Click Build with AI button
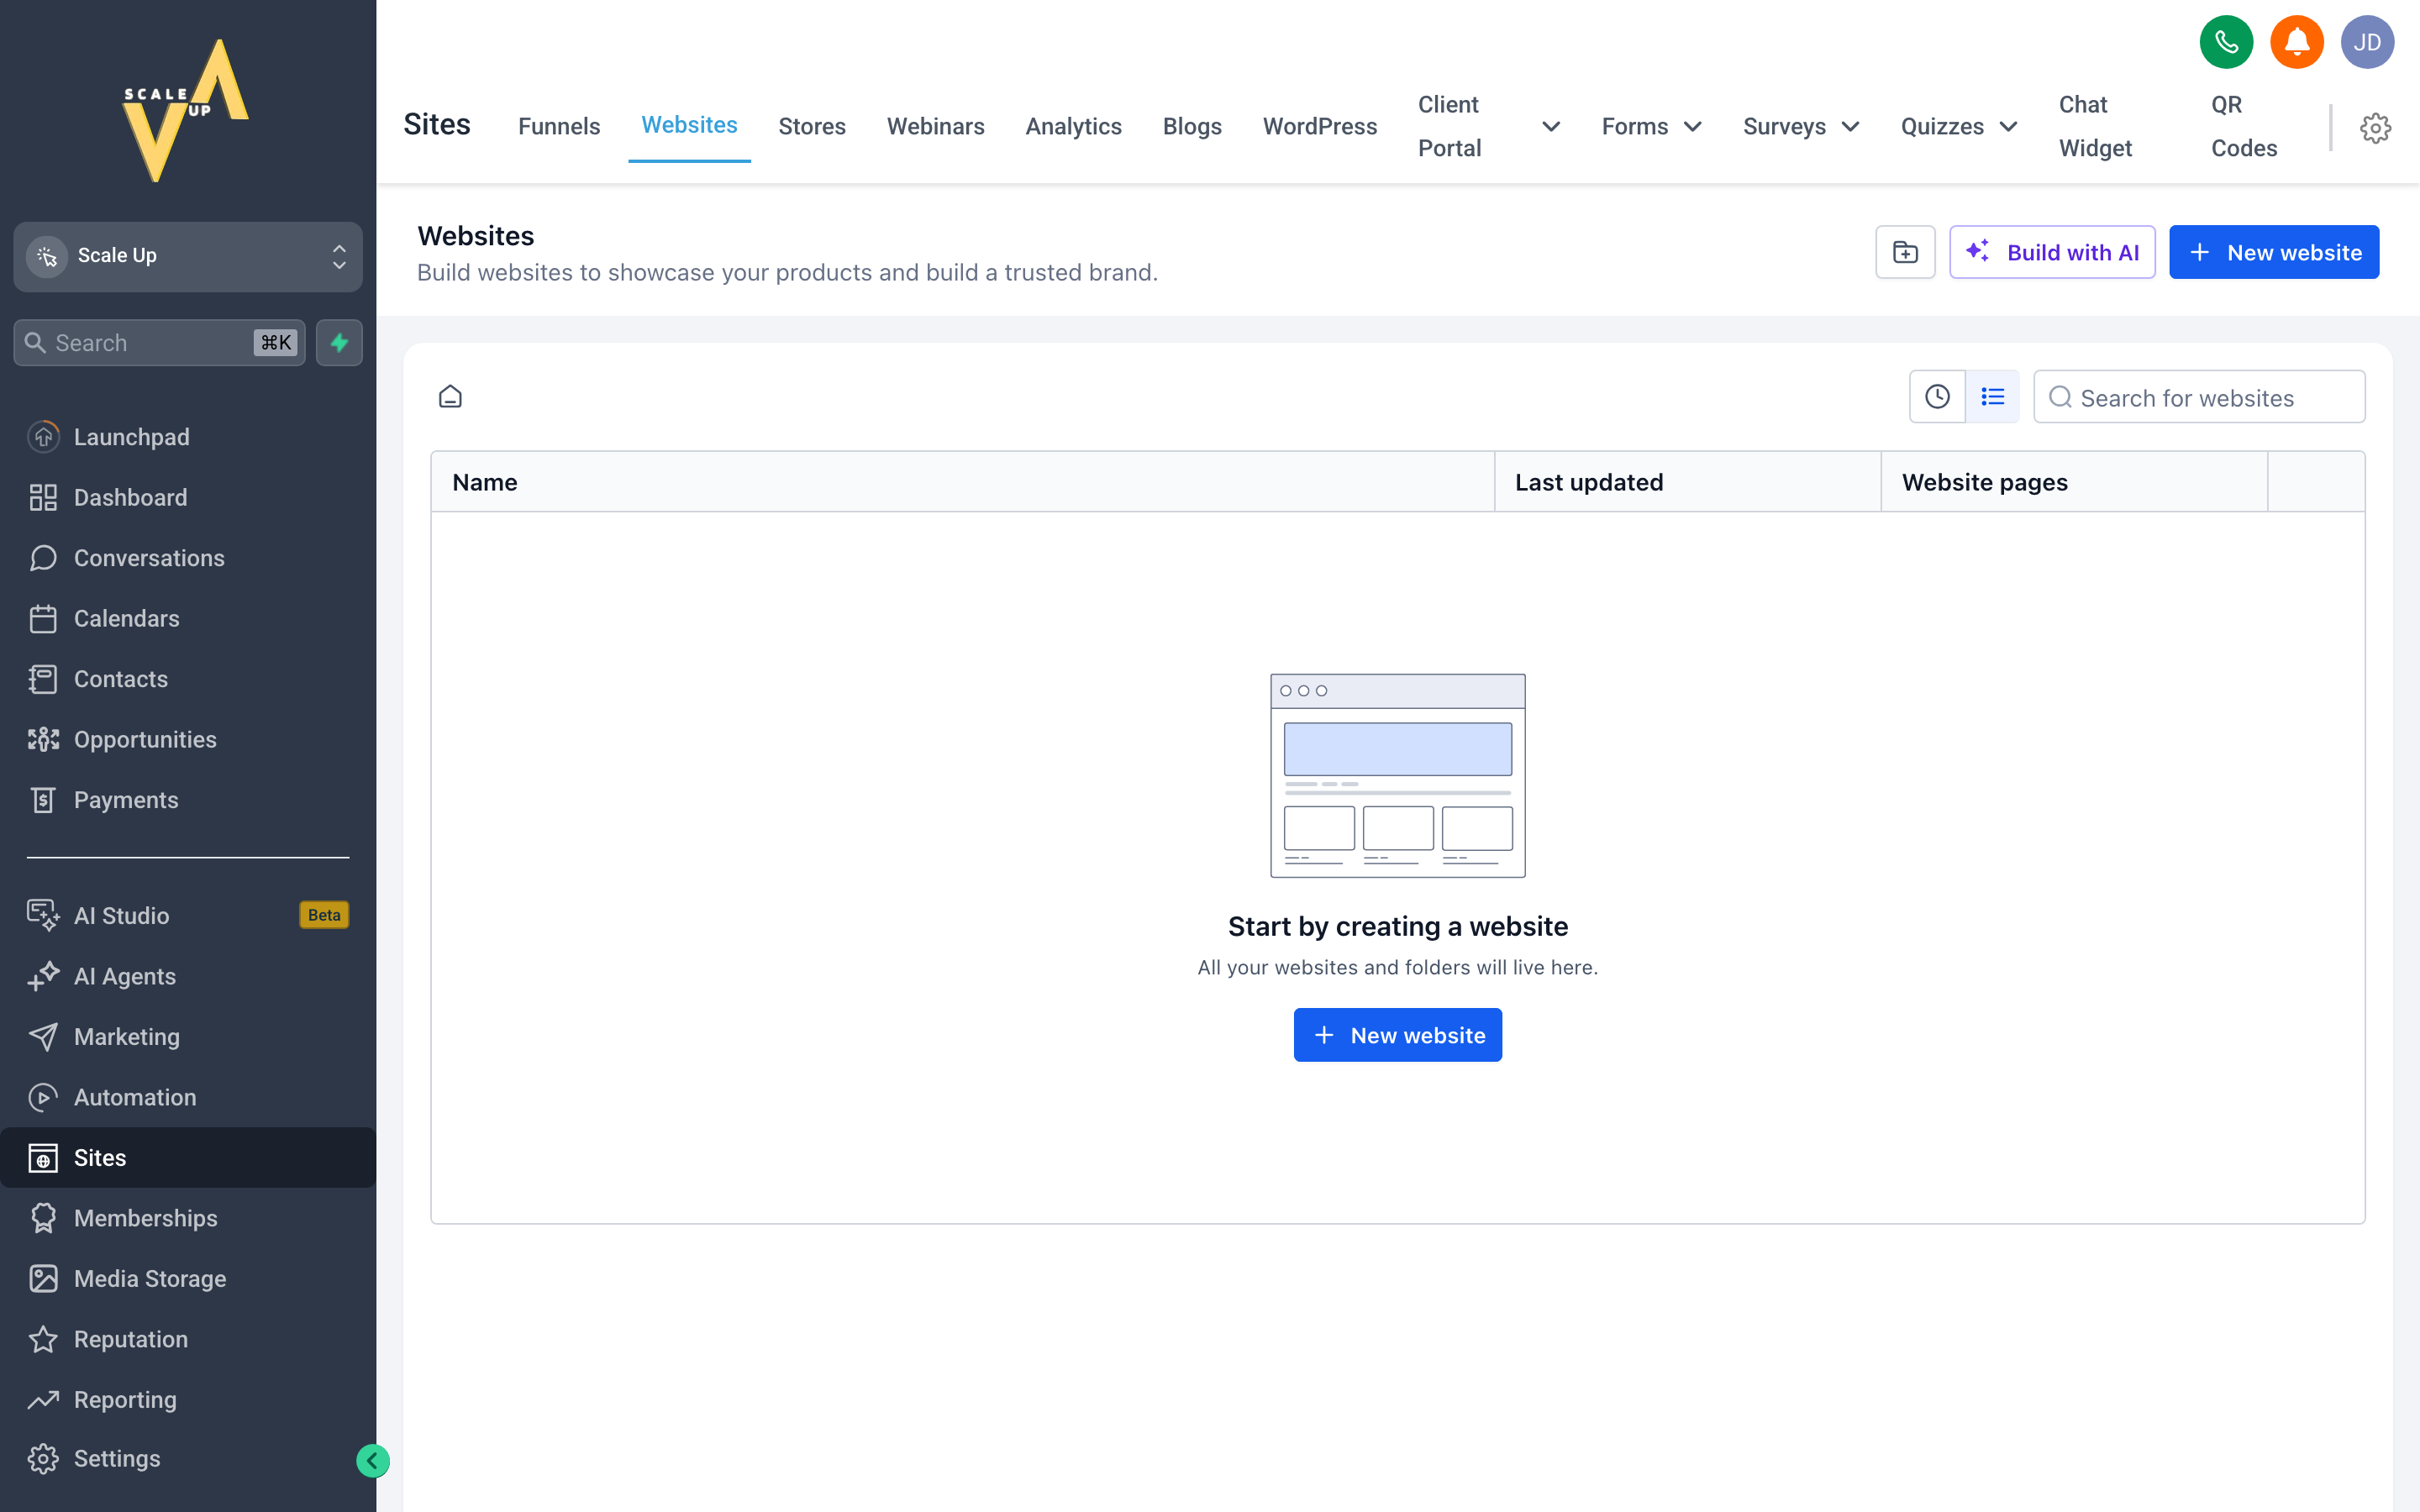 point(2052,252)
